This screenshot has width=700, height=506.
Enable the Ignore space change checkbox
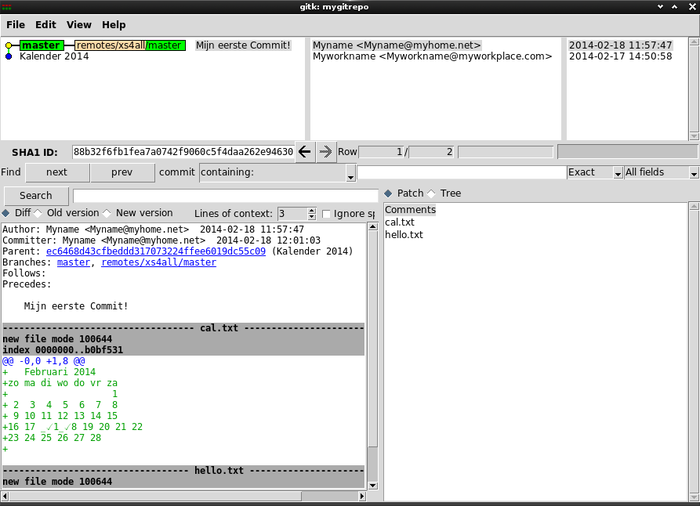click(x=326, y=214)
